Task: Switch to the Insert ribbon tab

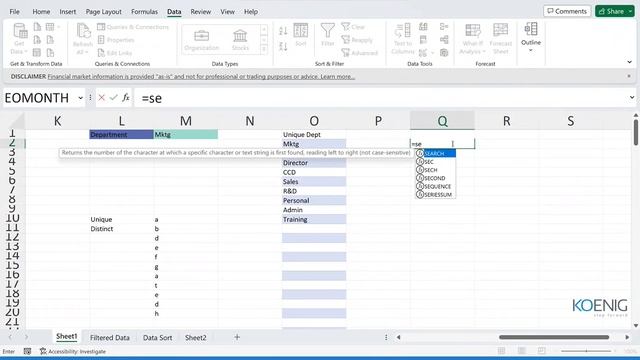Action: pyautogui.click(x=68, y=11)
